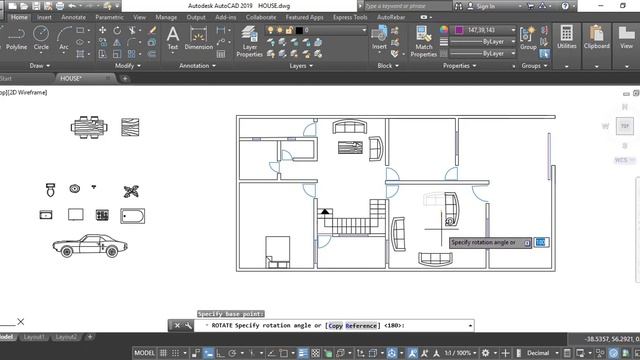This screenshot has height=360, width=640.
Task: Plot the drawing using printer icon
Action: pos(60,6)
